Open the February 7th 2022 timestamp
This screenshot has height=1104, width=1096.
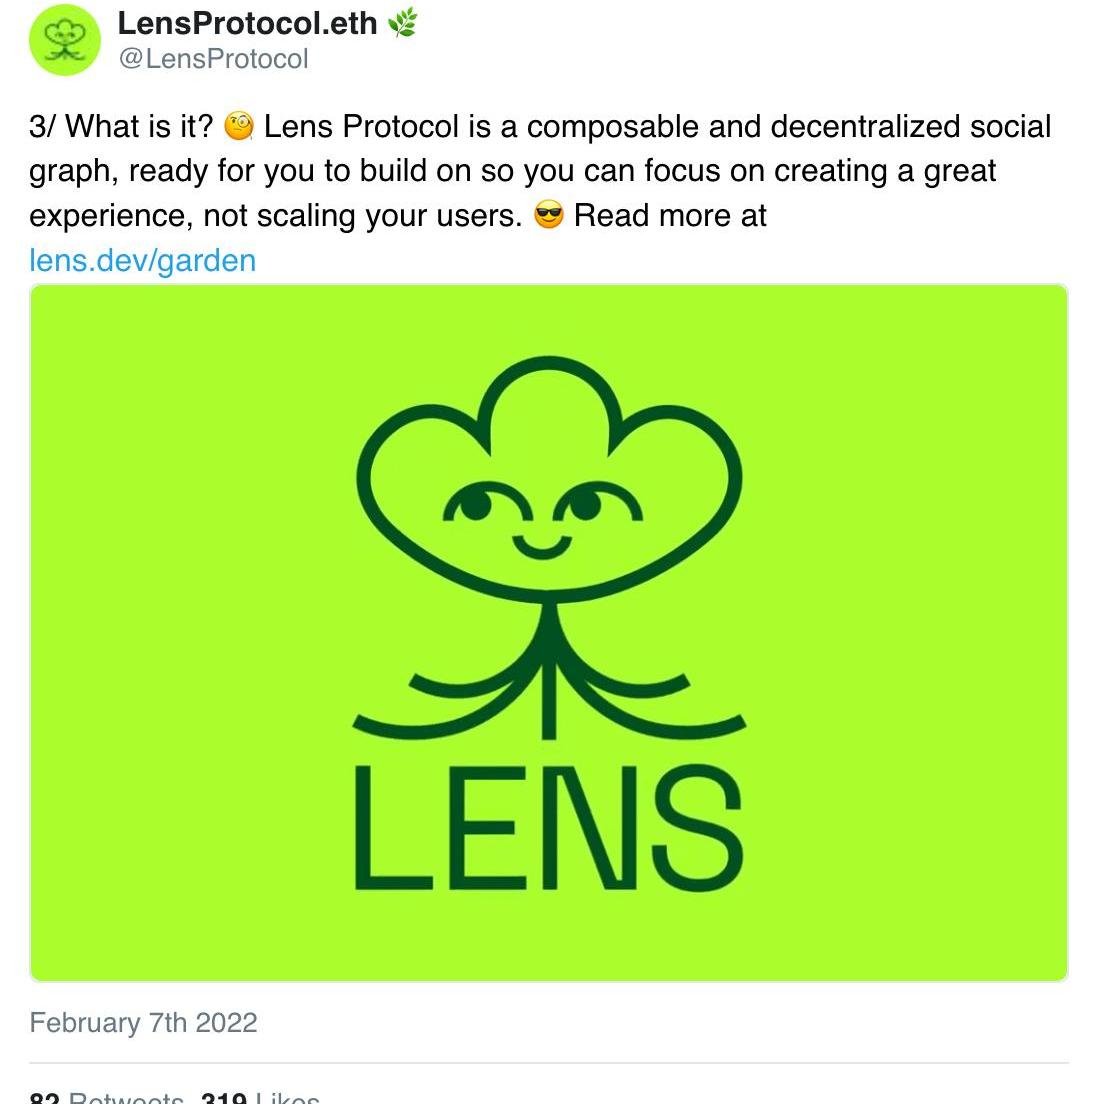[x=143, y=1022]
